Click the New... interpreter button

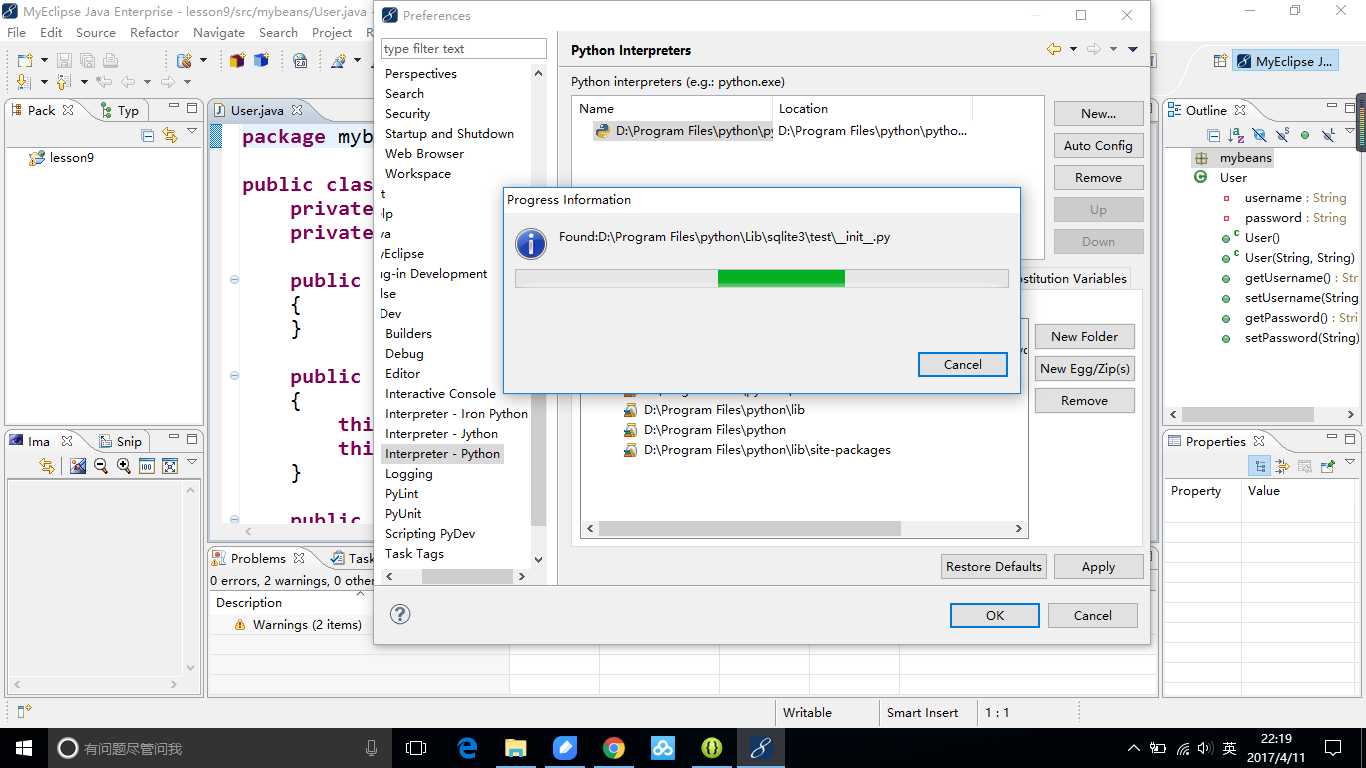tap(1098, 114)
